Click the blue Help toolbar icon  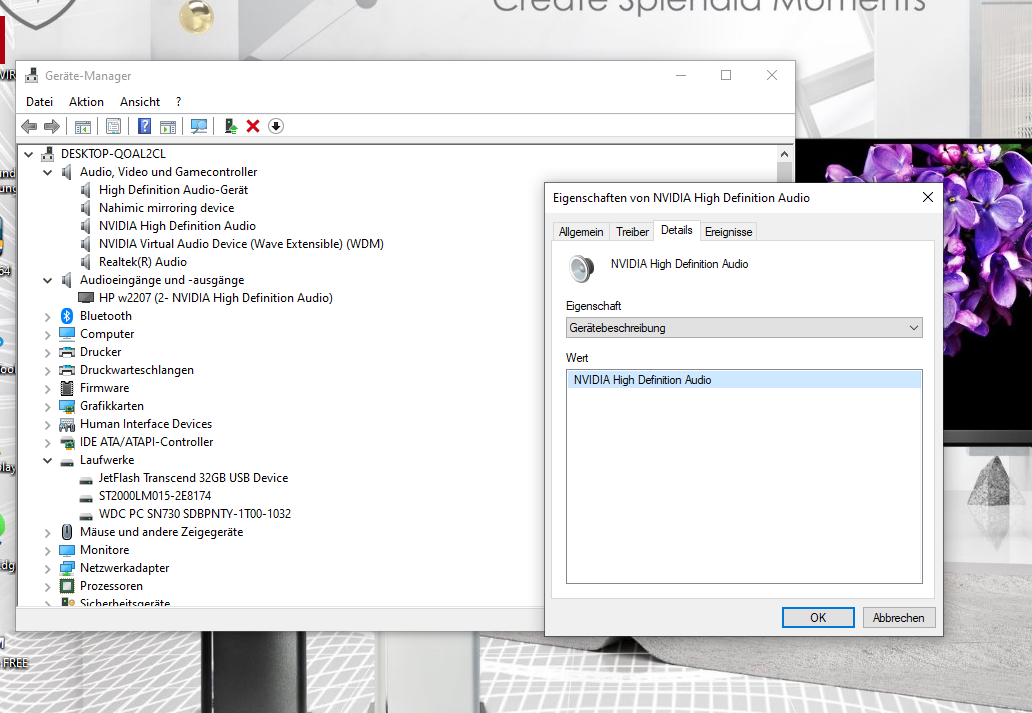[x=144, y=126]
